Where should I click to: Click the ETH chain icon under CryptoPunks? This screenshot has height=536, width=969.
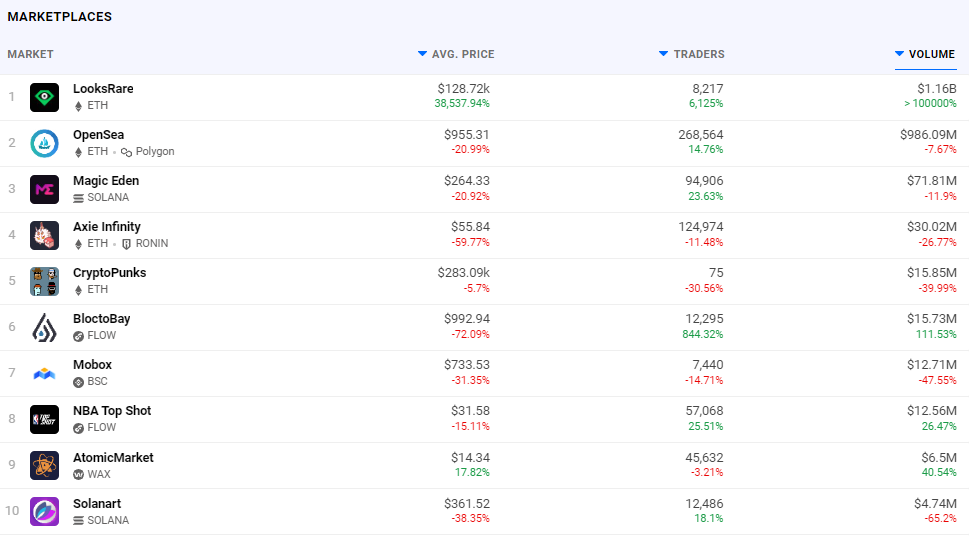78,290
